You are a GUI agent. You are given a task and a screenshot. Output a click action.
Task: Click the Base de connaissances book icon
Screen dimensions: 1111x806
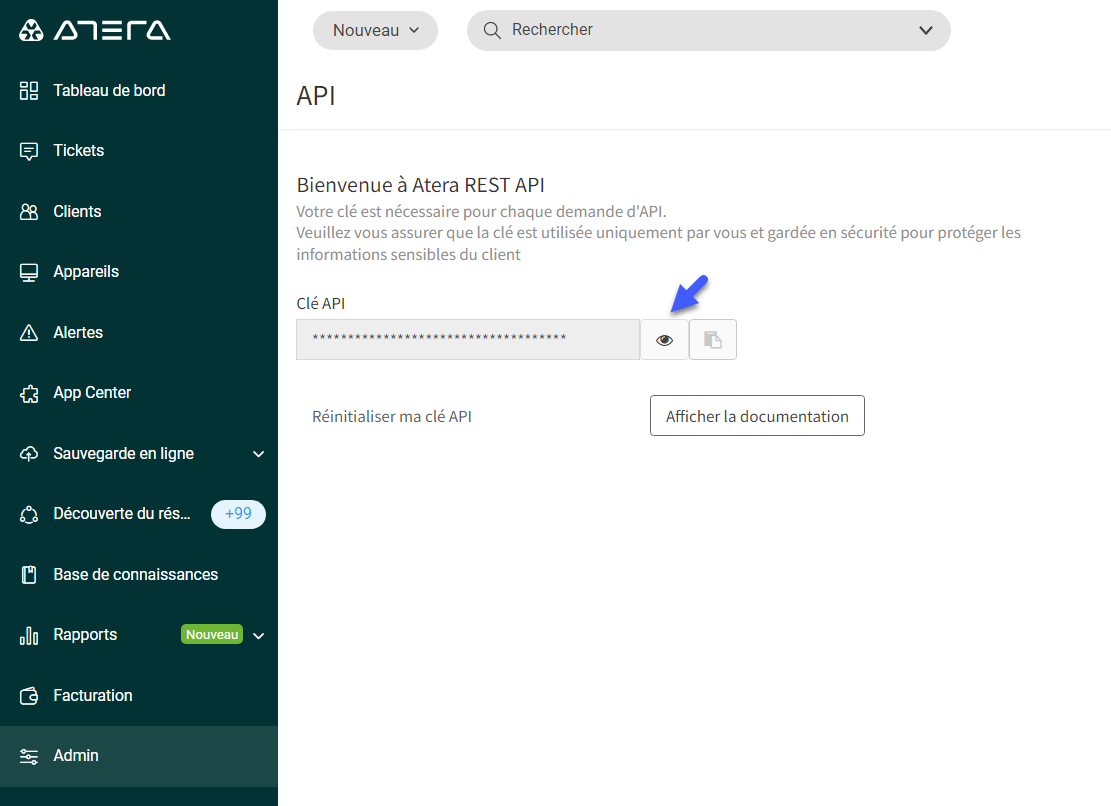tap(29, 575)
